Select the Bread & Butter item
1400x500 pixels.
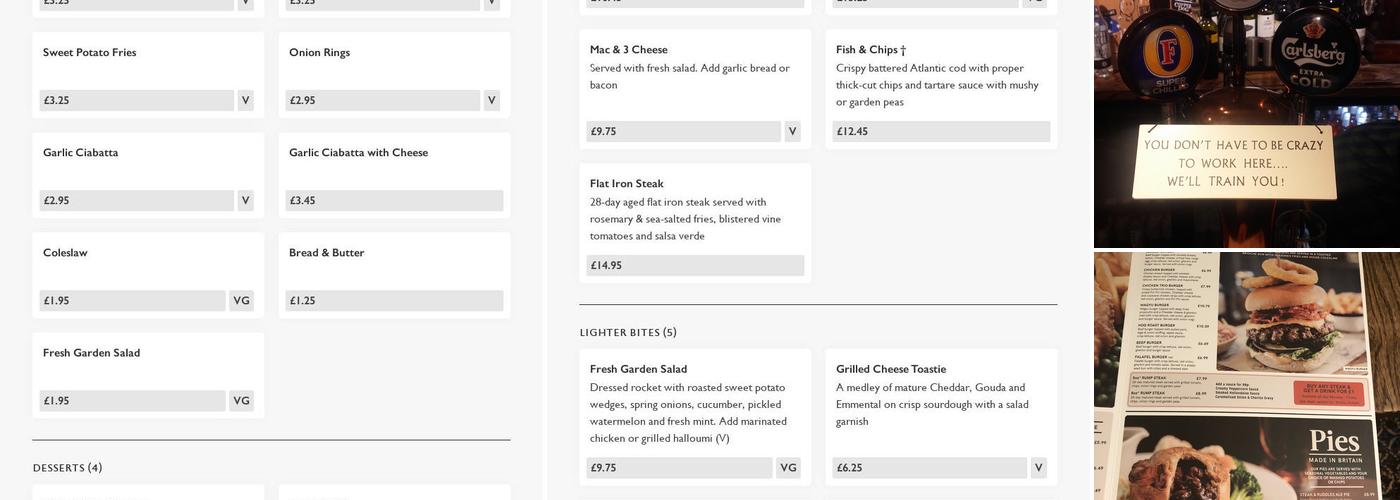pos(394,275)
